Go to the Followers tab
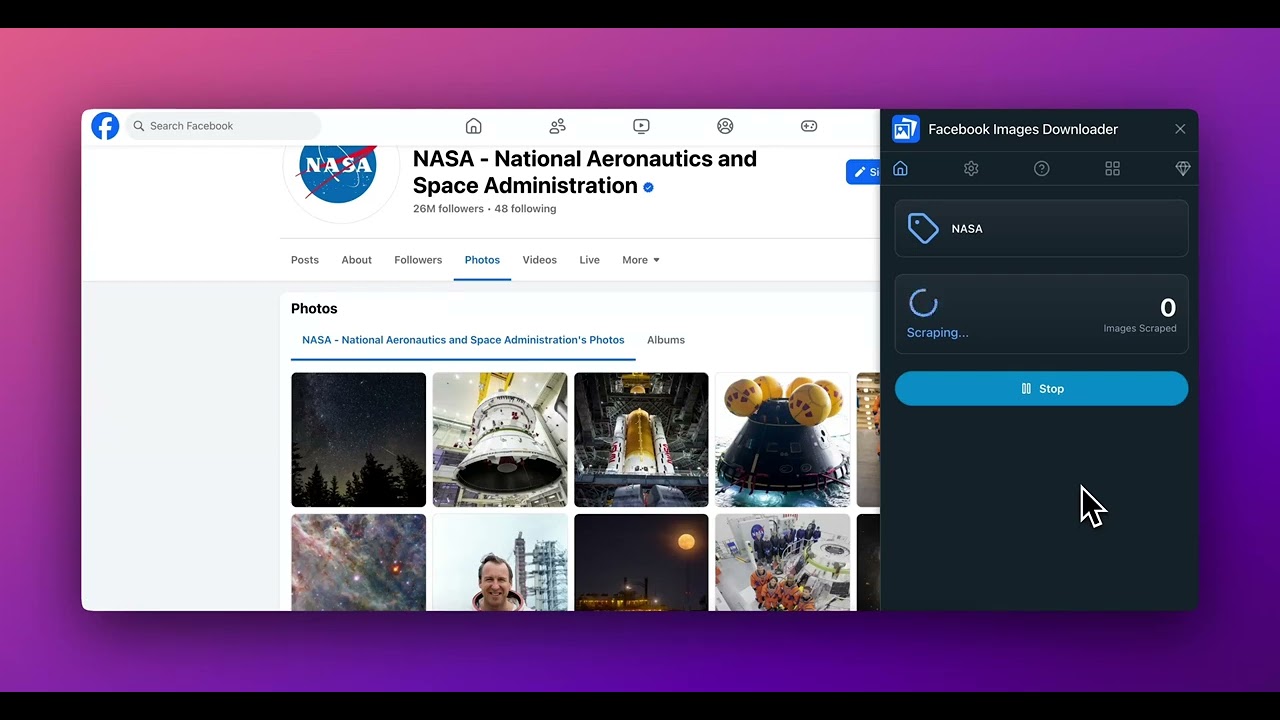The width and height of the screenshot is (1280, 720). (x=418, y=260)
